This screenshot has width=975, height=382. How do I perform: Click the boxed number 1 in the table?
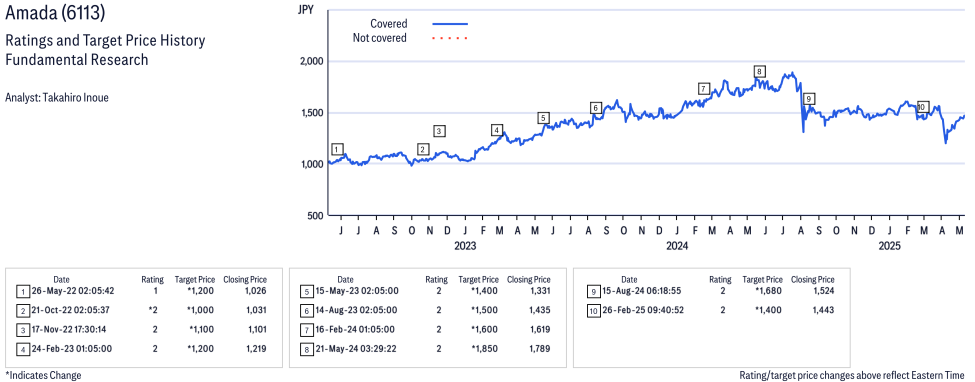pyautogui.click(x=22, y=291)
